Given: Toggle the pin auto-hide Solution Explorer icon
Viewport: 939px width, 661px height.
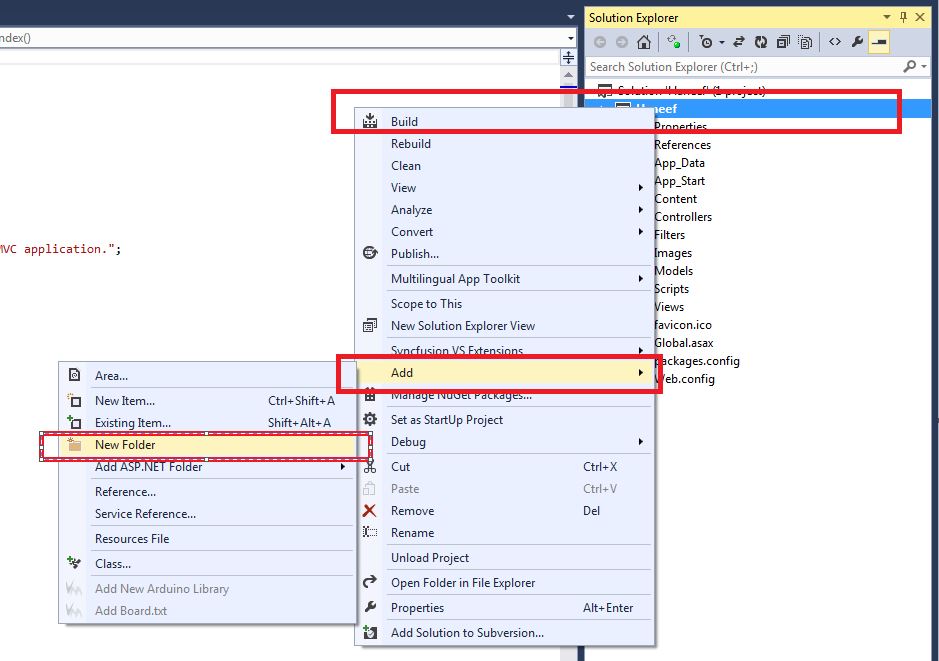Looking at the screenshot, I should (904, 17).
